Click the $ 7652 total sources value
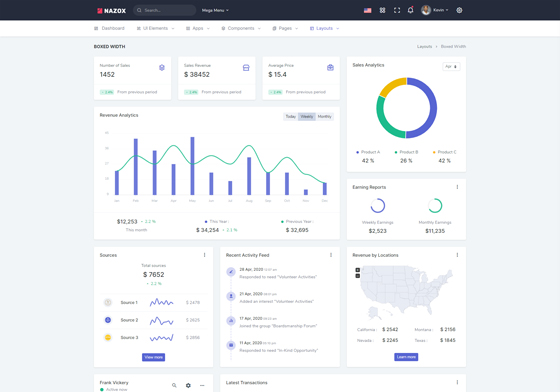This screenshot has width=560, height=392. [x=154, y=275]
